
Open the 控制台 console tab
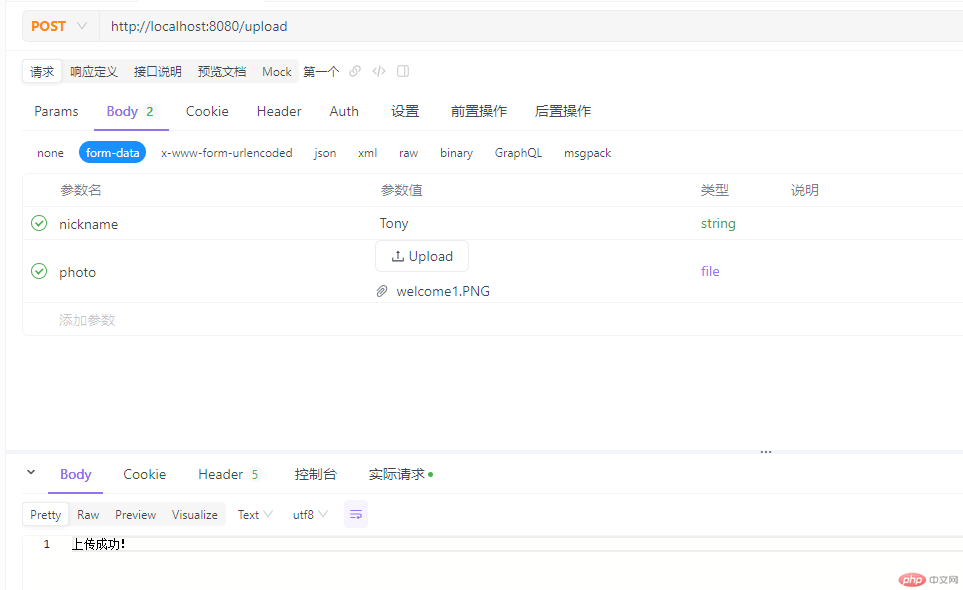point(316,474)
